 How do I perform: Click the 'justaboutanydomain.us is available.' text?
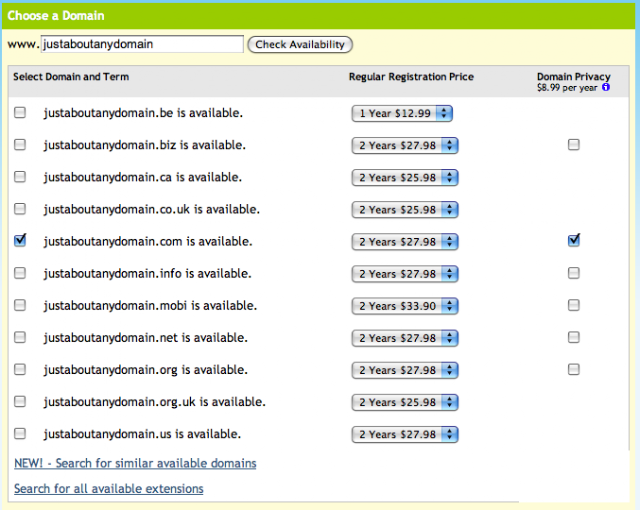point(142,434)
